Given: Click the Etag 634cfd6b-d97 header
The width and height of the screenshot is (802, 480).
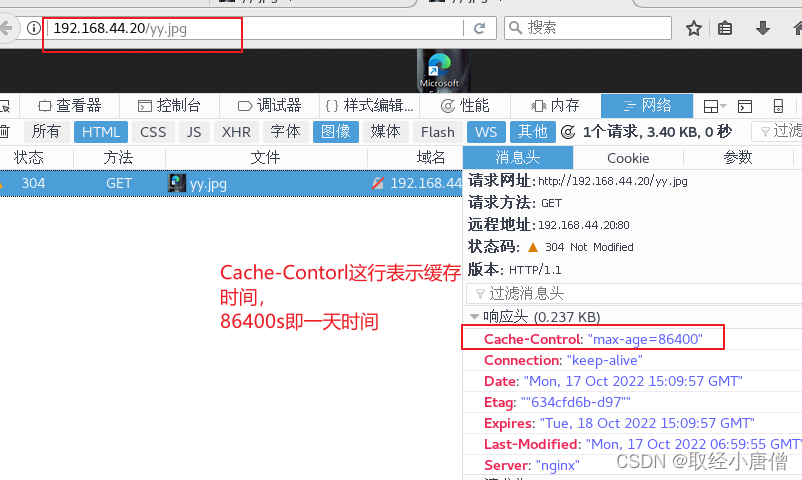Looking at the screenshot, I should (557, 402).
